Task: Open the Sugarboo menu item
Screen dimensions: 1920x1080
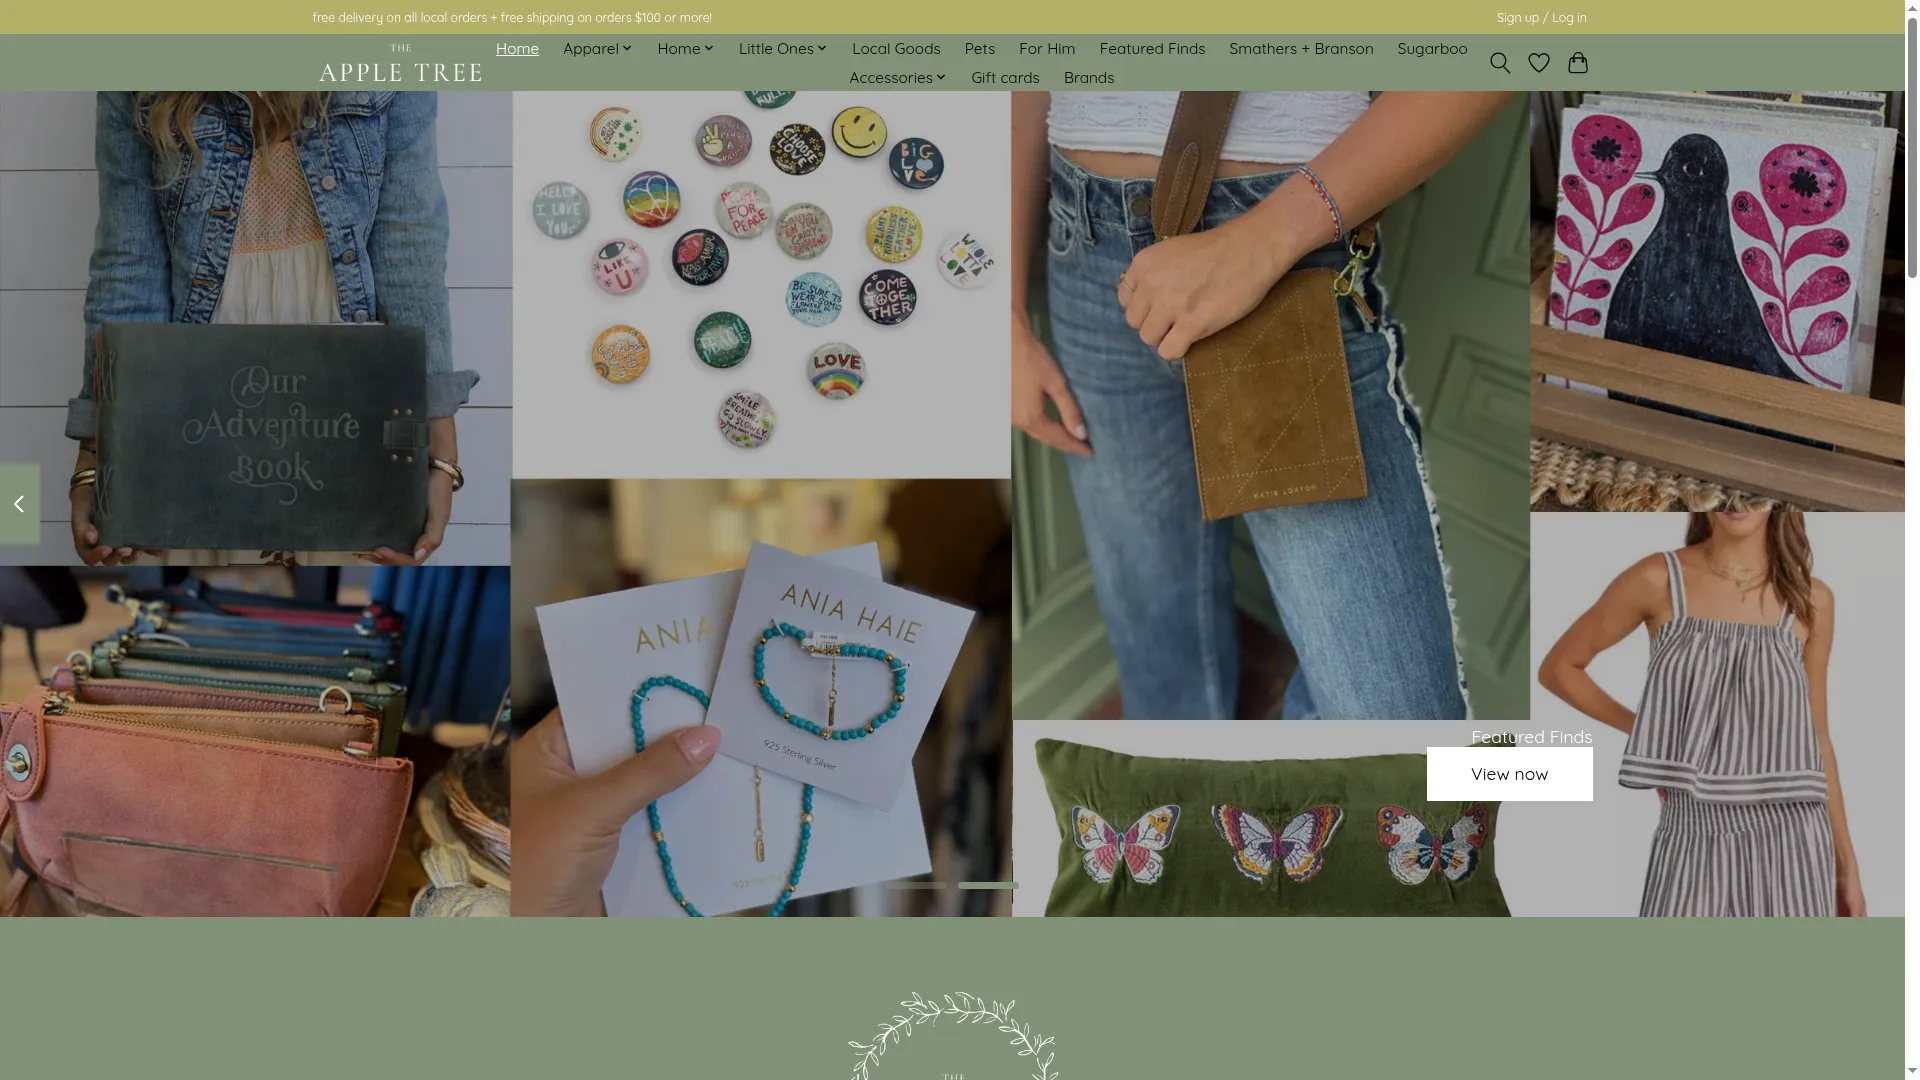Action: click(x=1432, y=48)
